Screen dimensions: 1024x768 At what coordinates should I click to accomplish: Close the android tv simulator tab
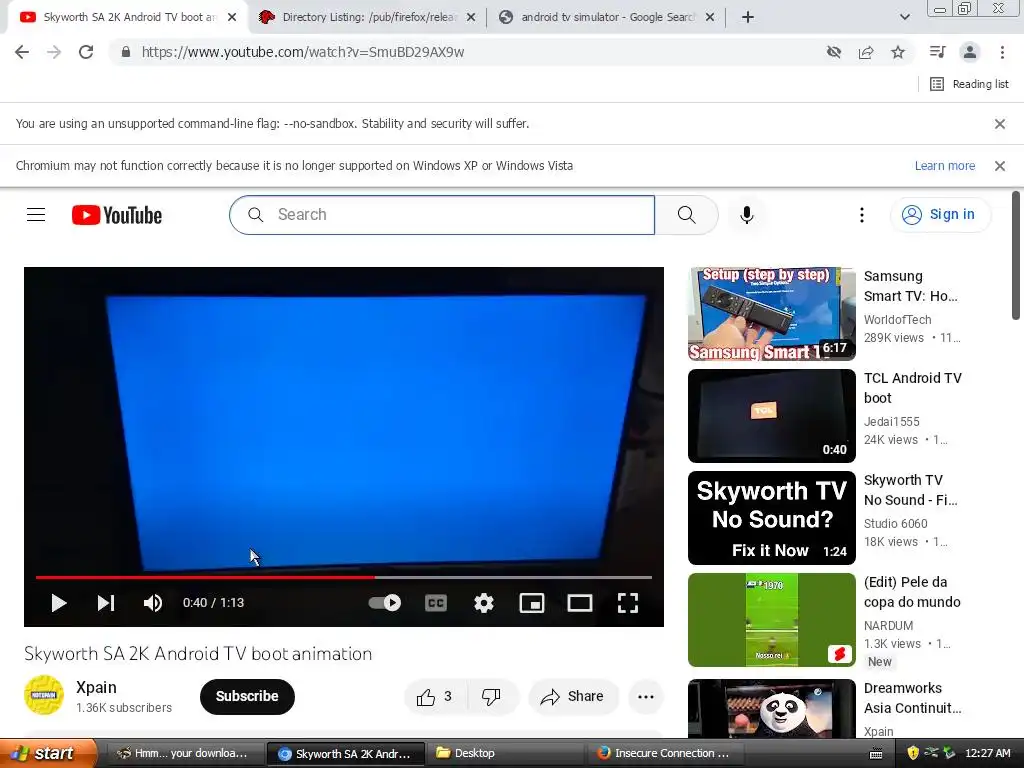point(710,18)
